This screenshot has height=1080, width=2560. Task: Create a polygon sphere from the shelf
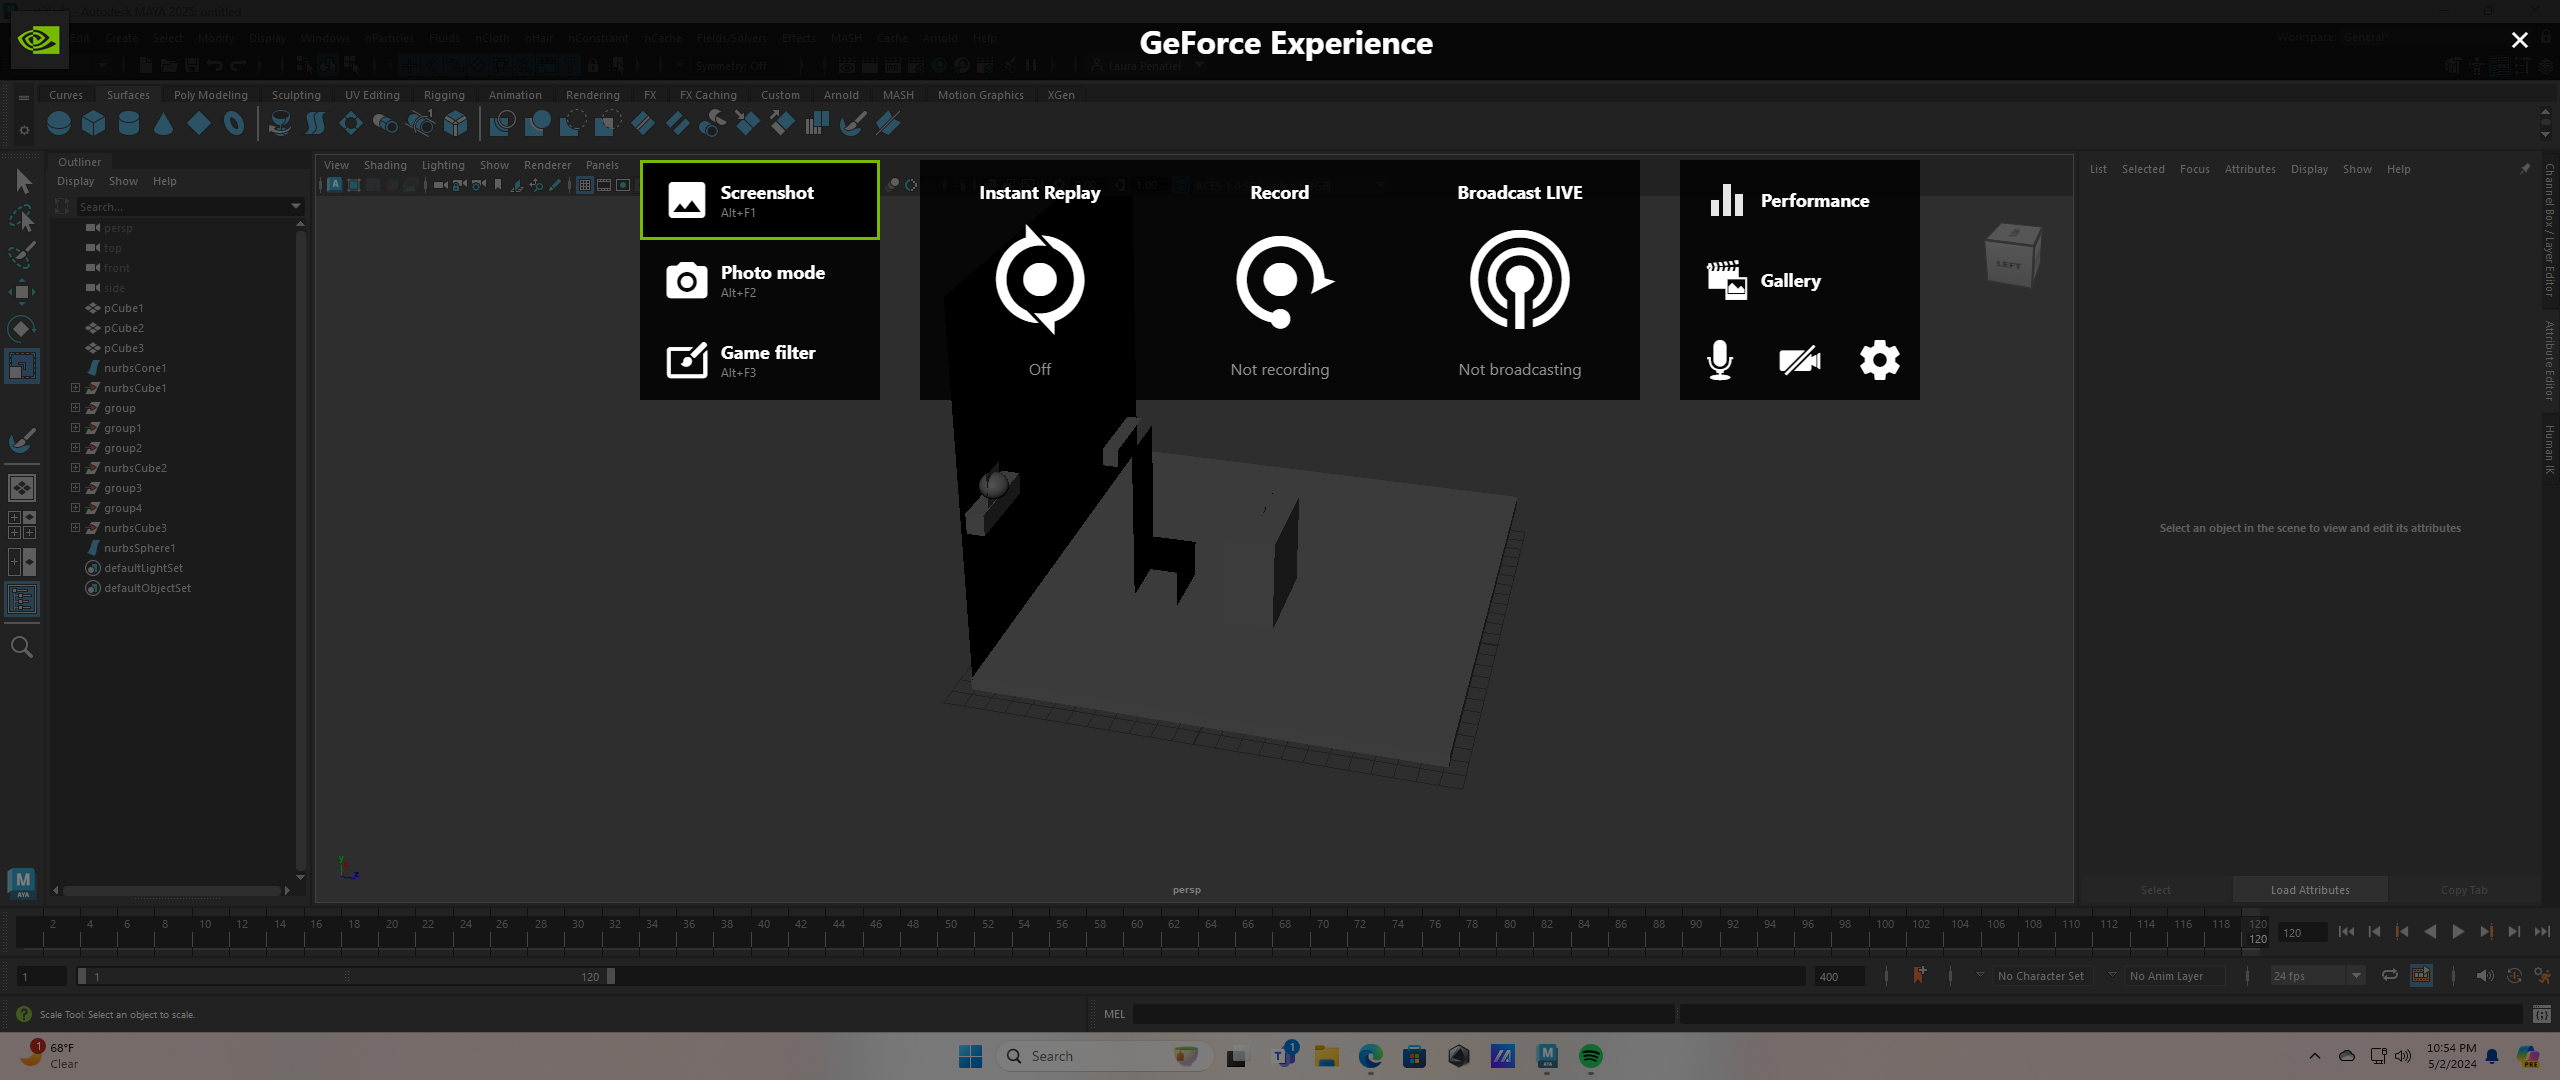[x=59, y=123]
